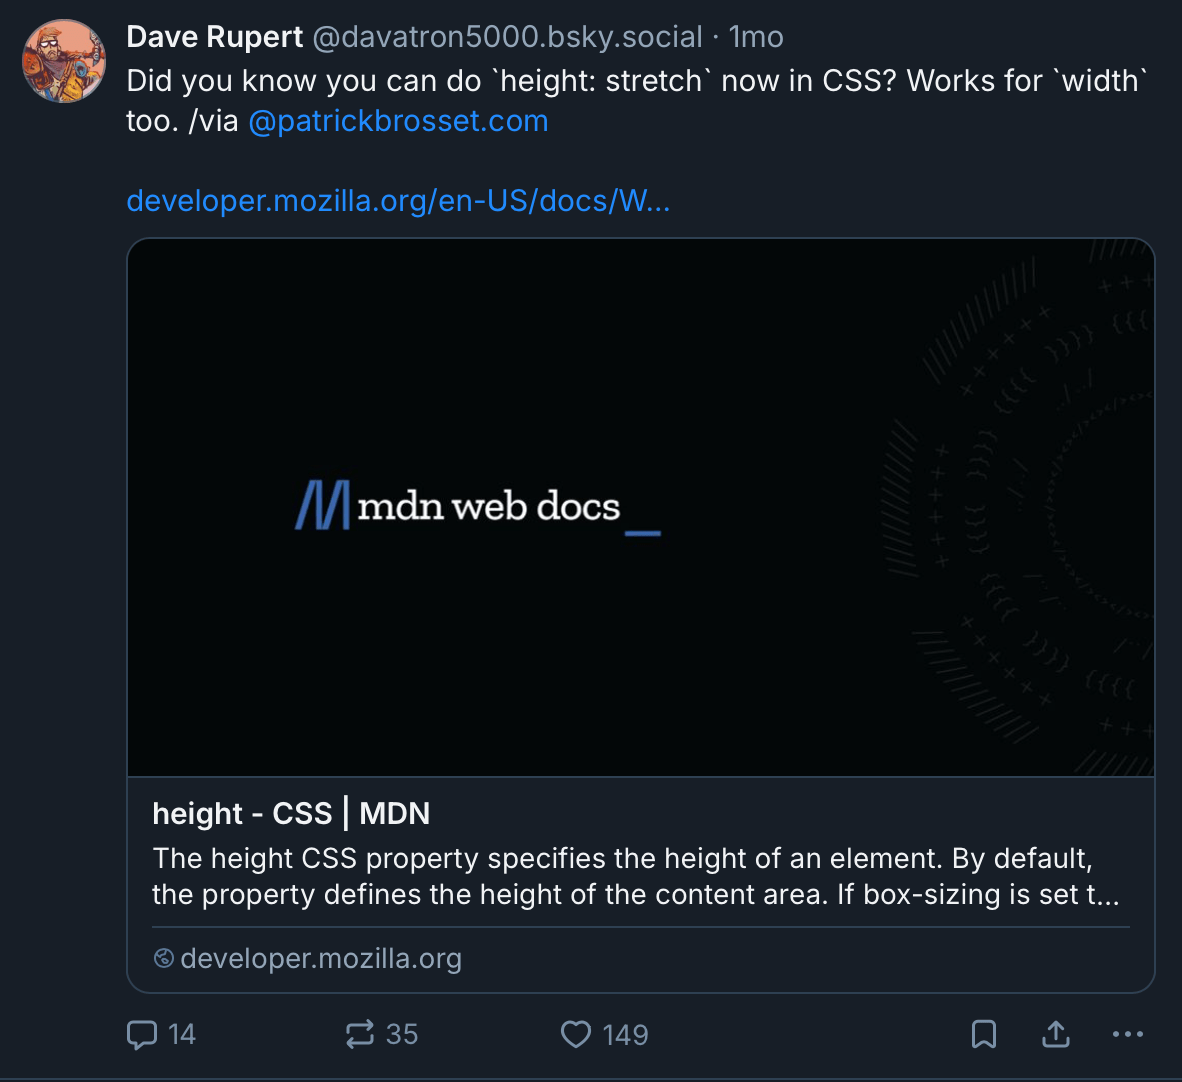
Task: Open the three-dot more options menu
Action: click(1128, 1034)
